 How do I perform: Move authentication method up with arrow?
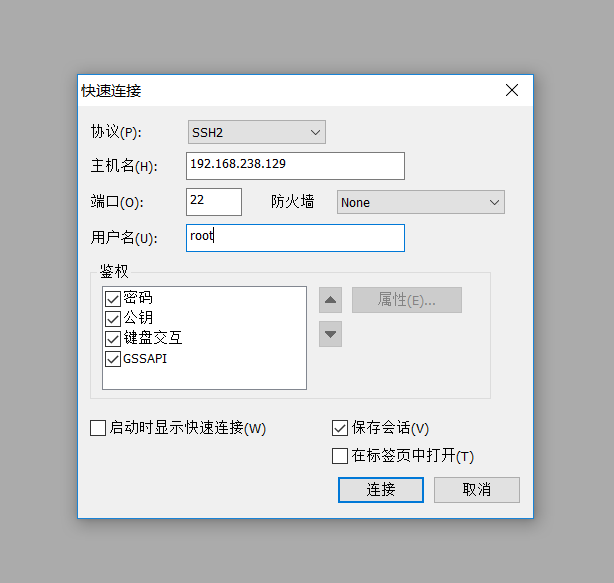coord(330,300)
